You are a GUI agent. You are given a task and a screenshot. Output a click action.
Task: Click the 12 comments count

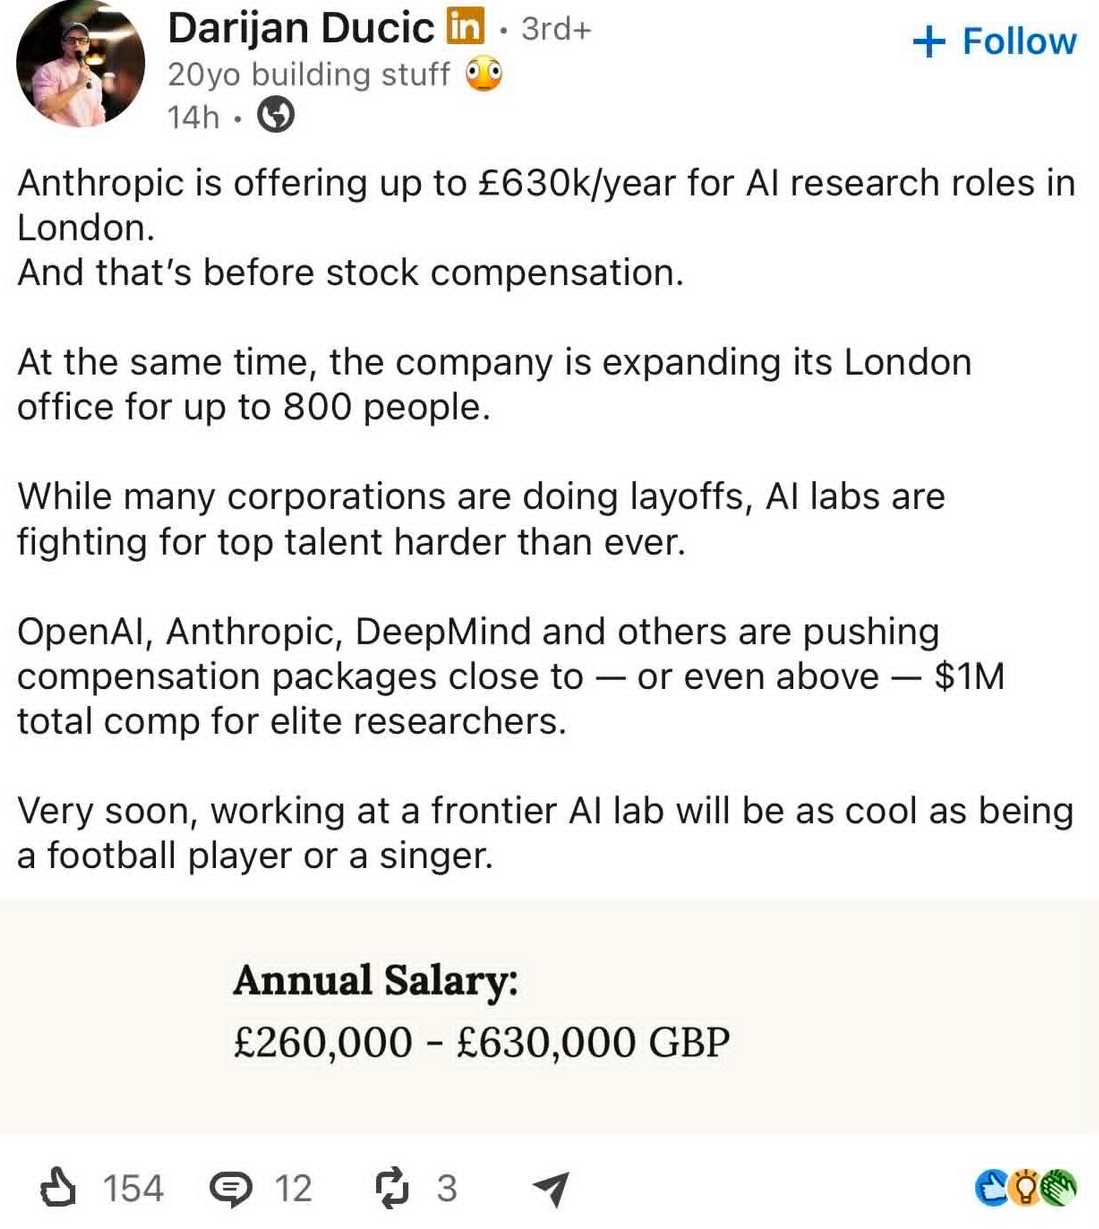(294, 1188)
